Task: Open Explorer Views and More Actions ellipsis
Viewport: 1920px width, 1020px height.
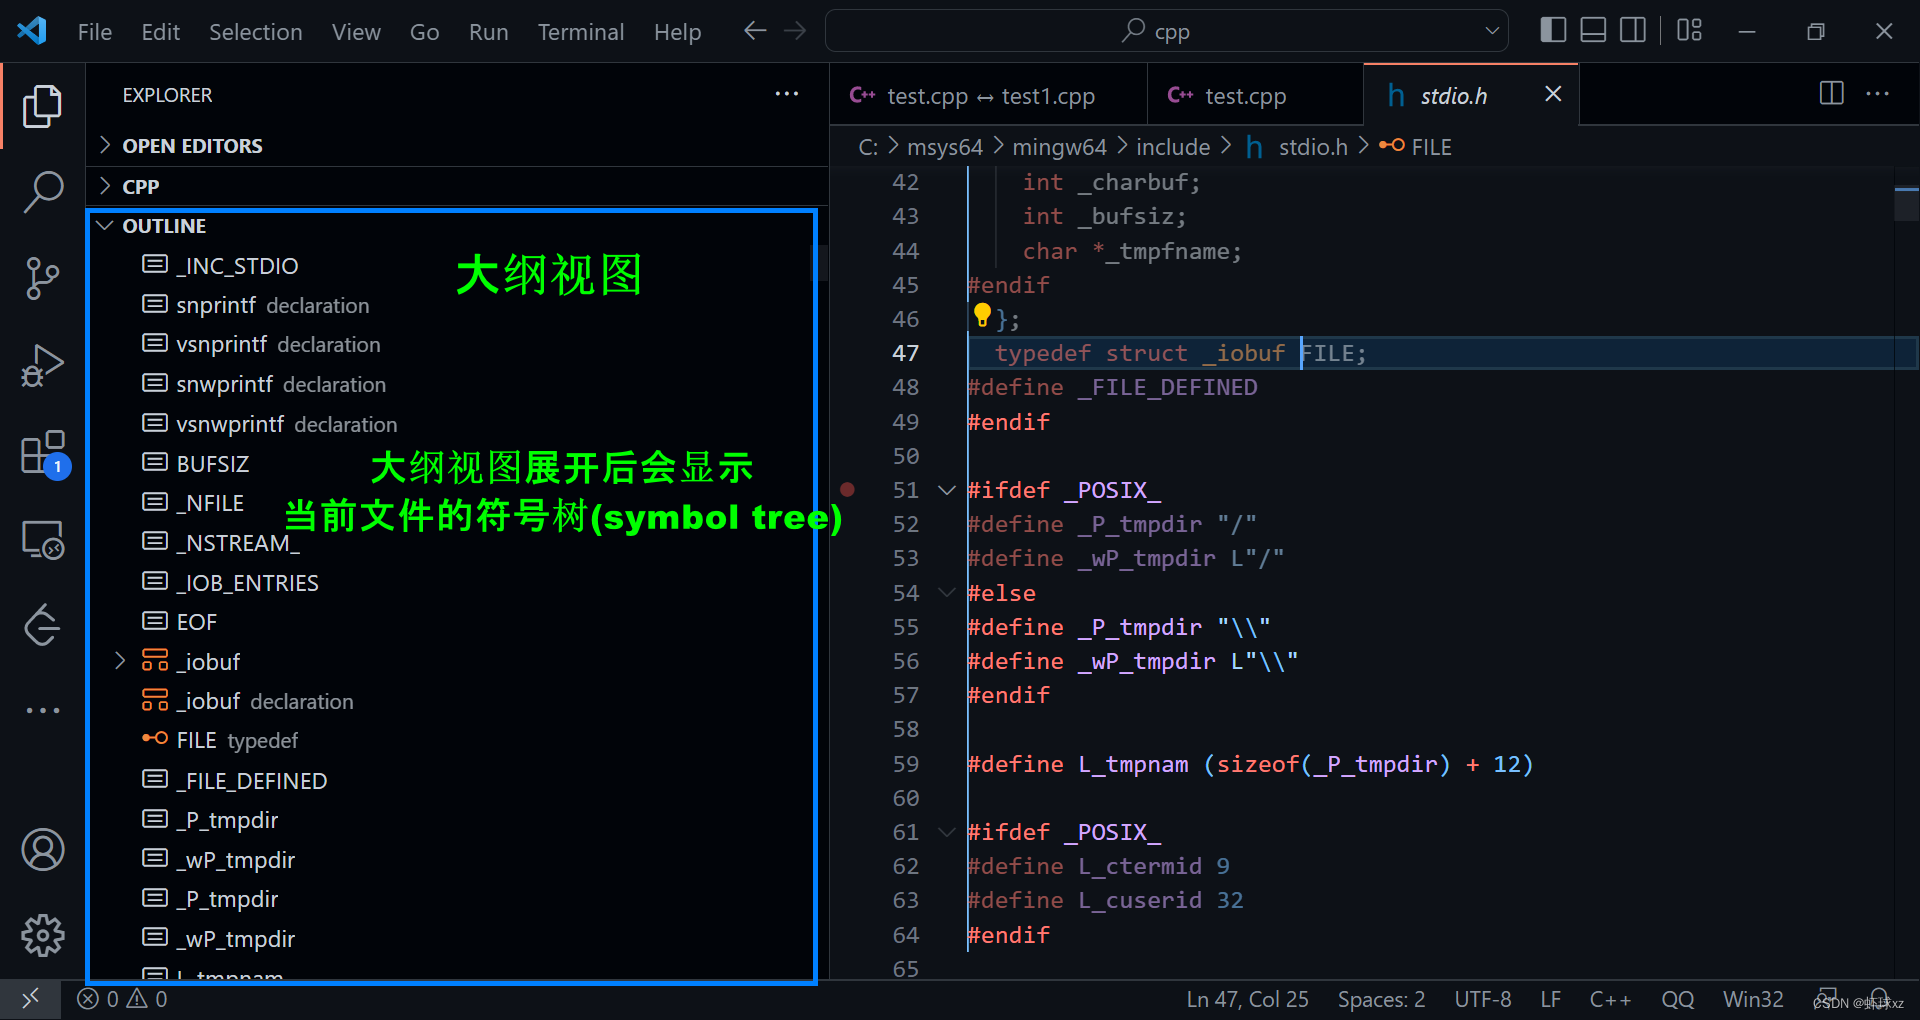Action: (787, 94)
